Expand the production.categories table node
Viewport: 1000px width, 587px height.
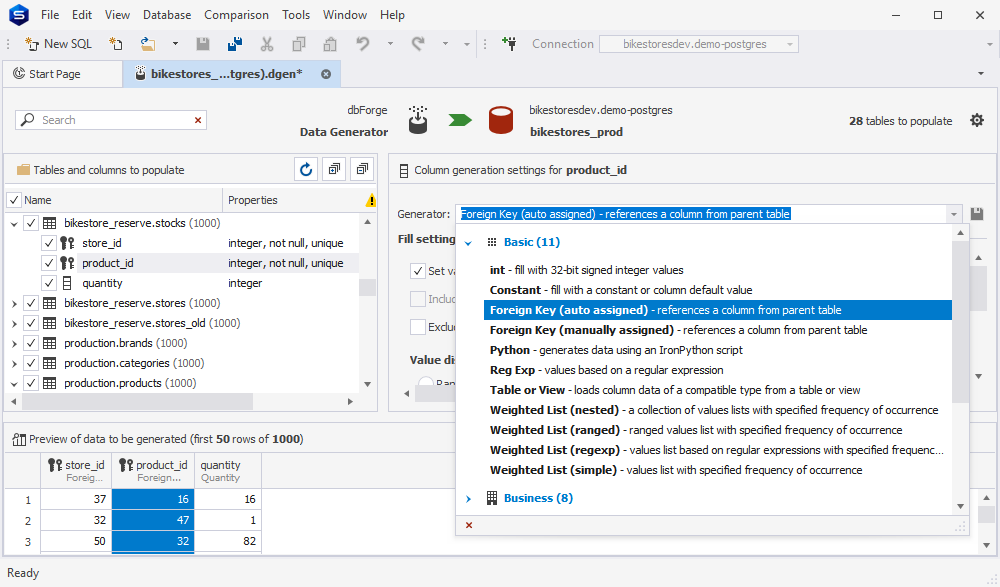14,363
